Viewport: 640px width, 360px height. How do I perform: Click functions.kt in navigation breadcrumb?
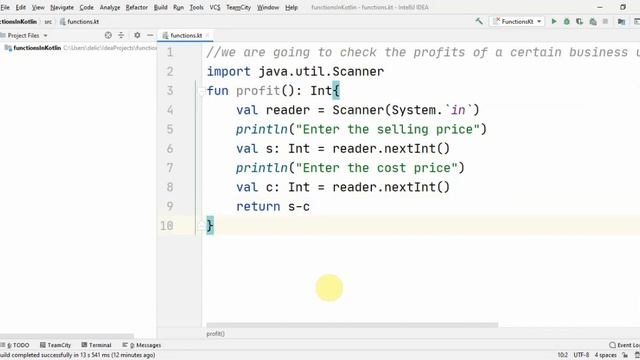(79, 22)
